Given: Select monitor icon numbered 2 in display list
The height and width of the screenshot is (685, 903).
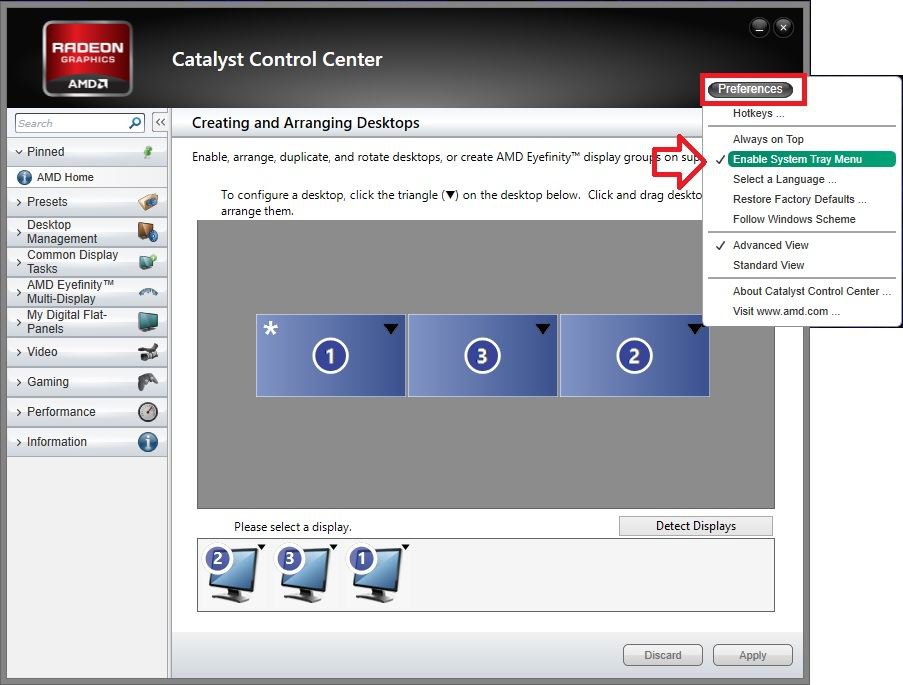Looking at the screenshot, I should click(x=232, y=574).
